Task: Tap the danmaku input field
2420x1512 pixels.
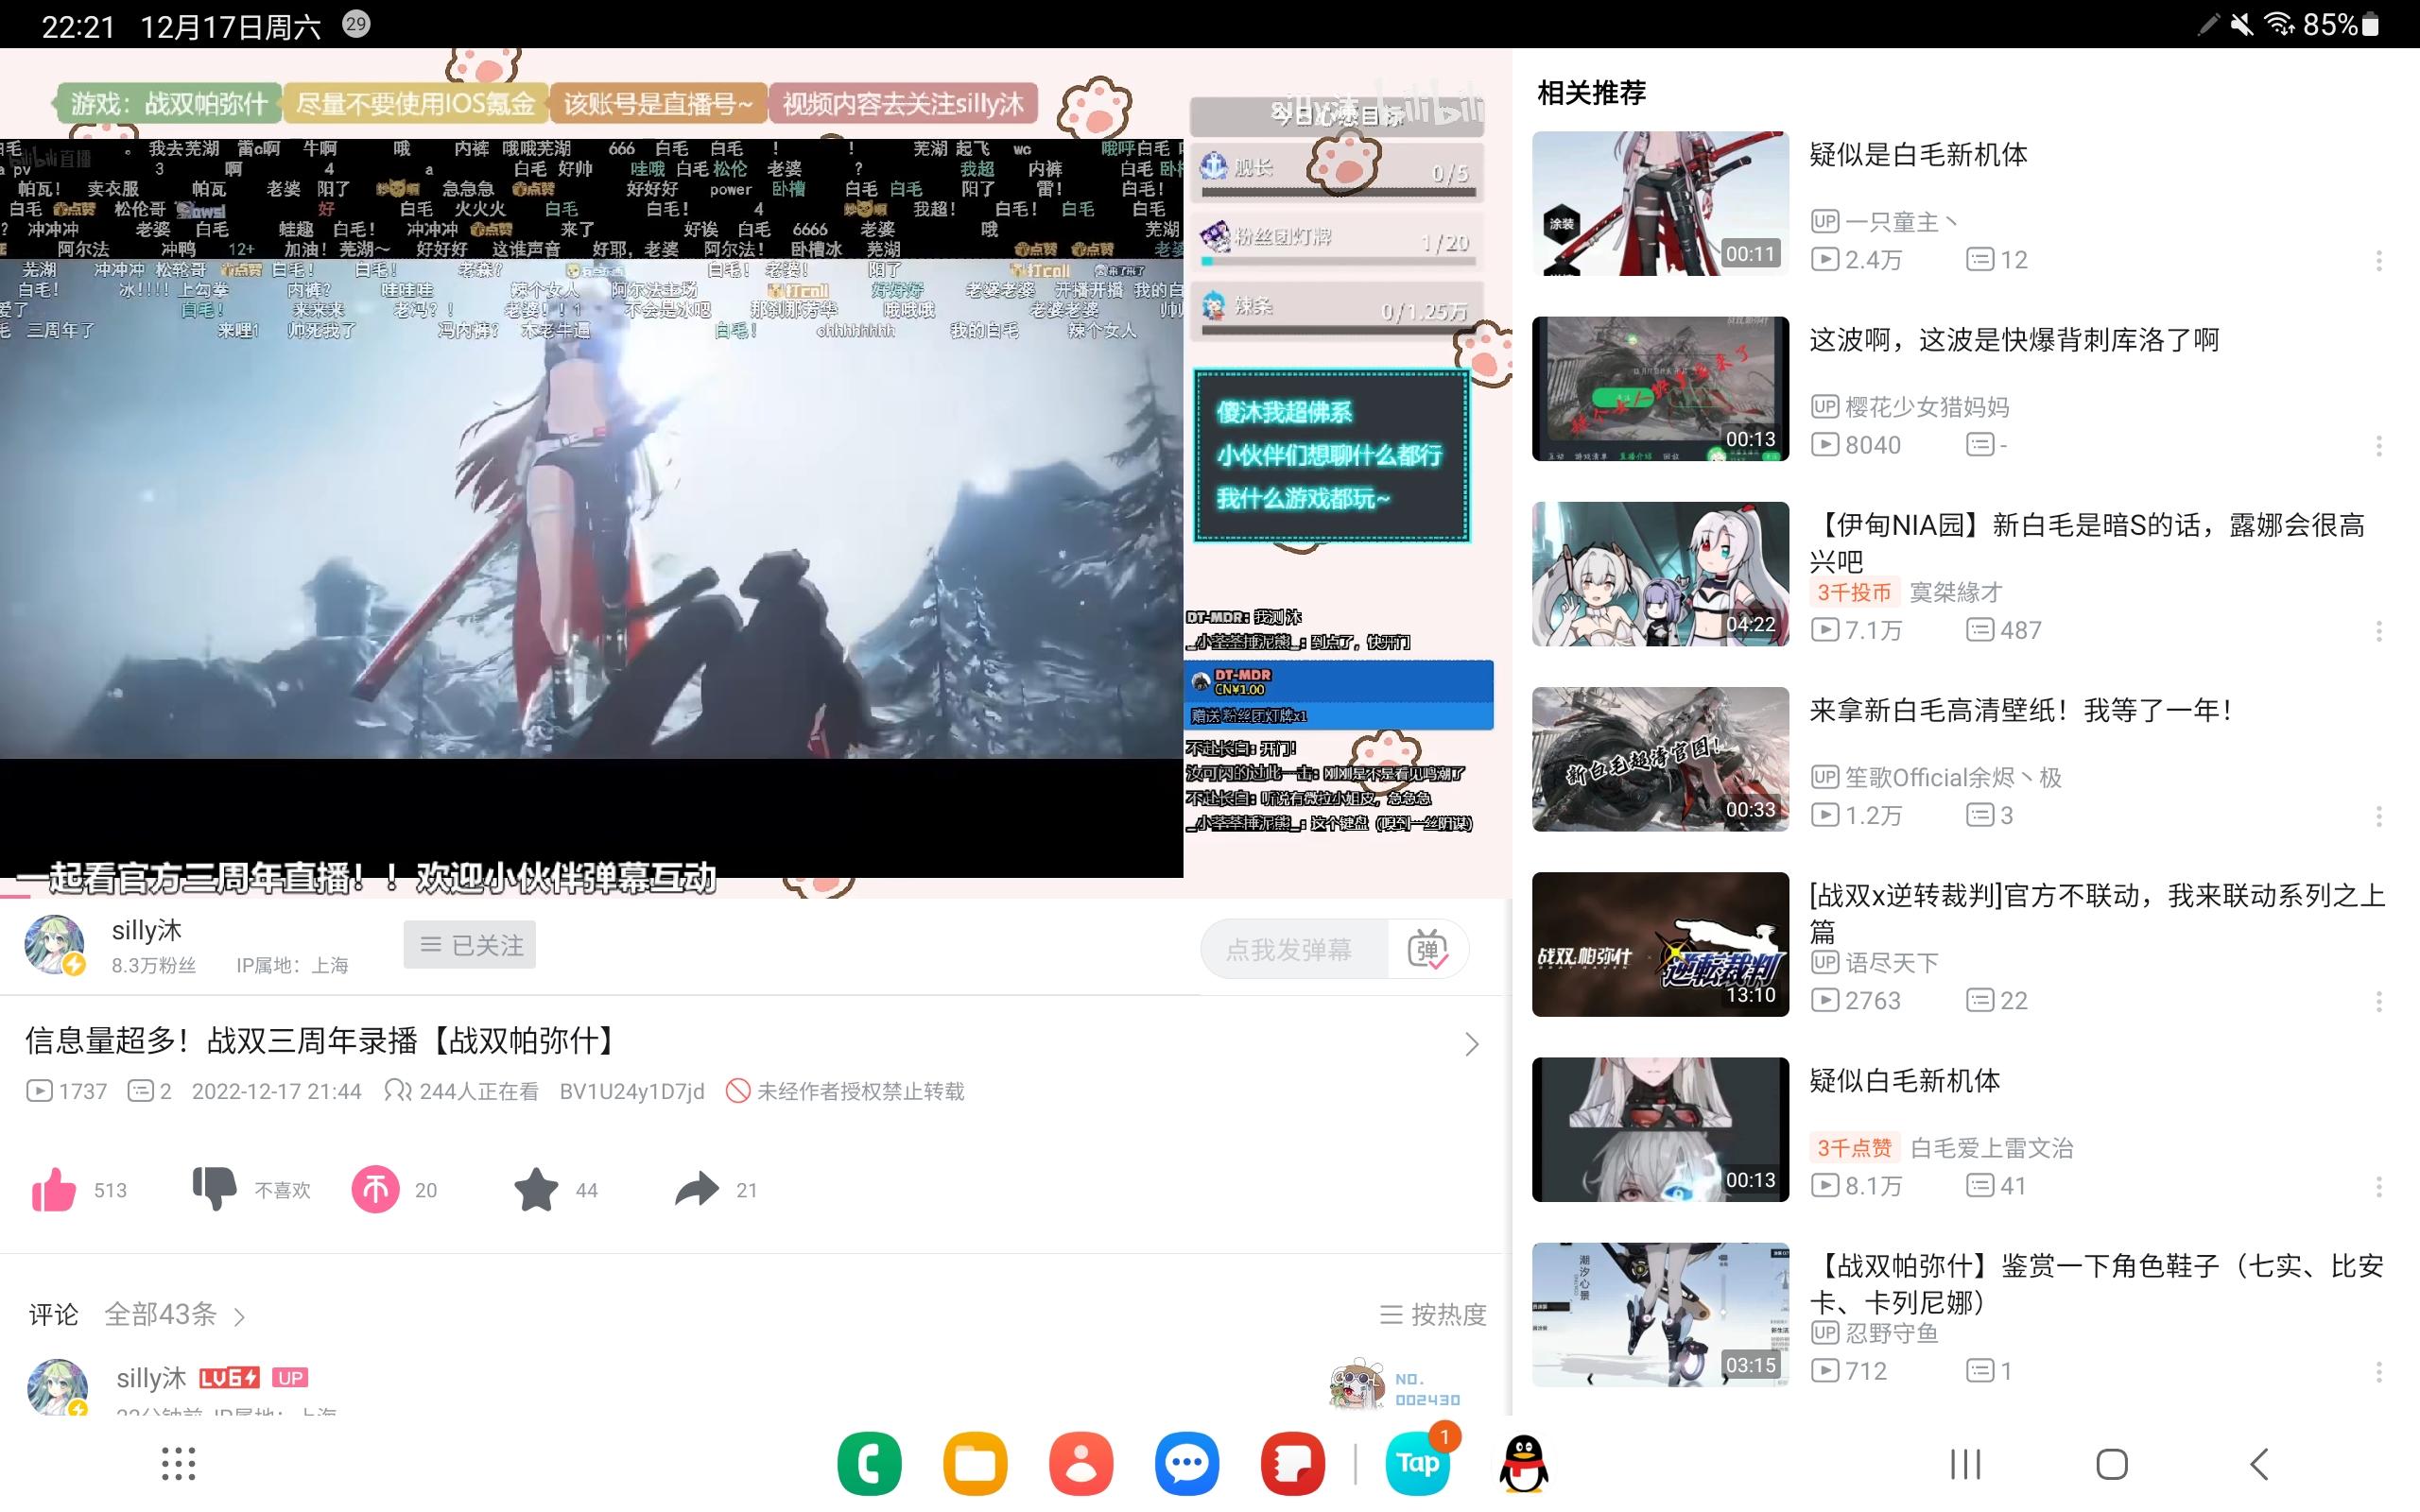Action: (1294, 949)
